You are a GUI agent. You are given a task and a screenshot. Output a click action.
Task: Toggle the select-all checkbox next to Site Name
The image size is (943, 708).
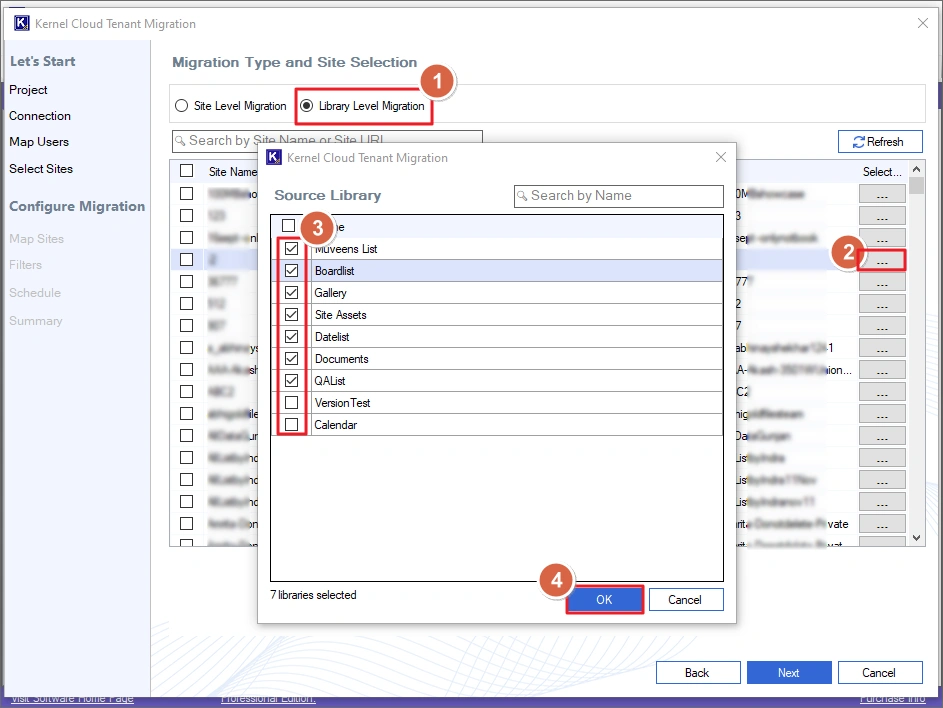pos(186,170)
